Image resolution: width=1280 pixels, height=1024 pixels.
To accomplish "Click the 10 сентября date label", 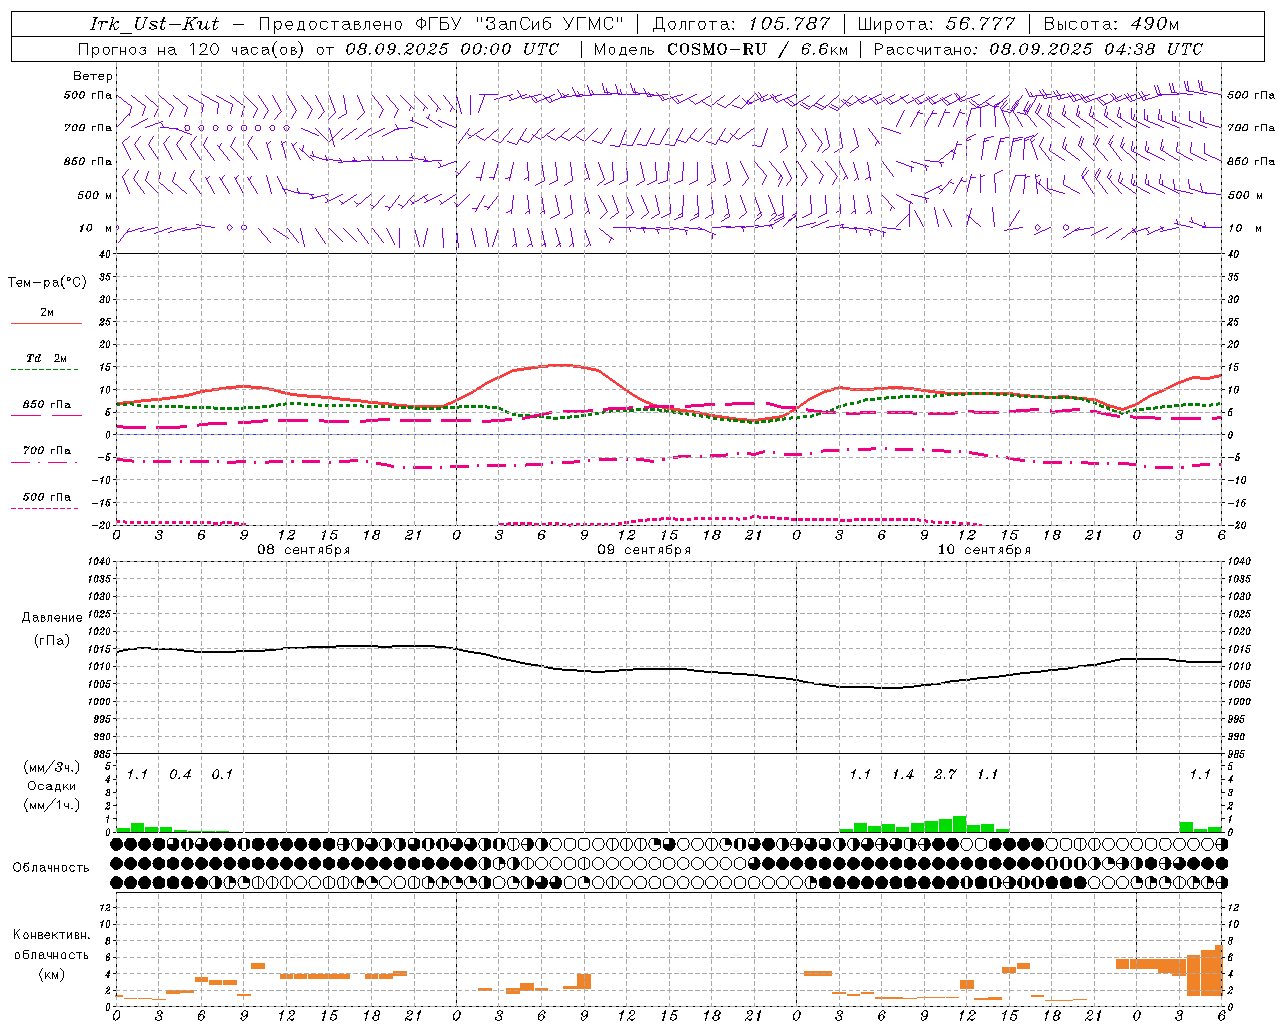I will [x=983, y=550].
